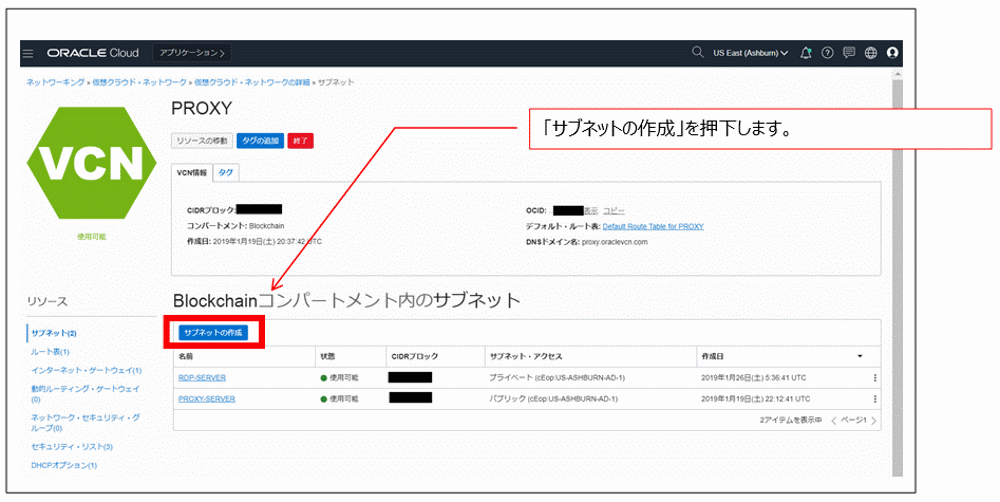The height and width of the screenshot is (502, 1000).
Task: Click the Oracle Cloud logo
Action: coord(92,53)
